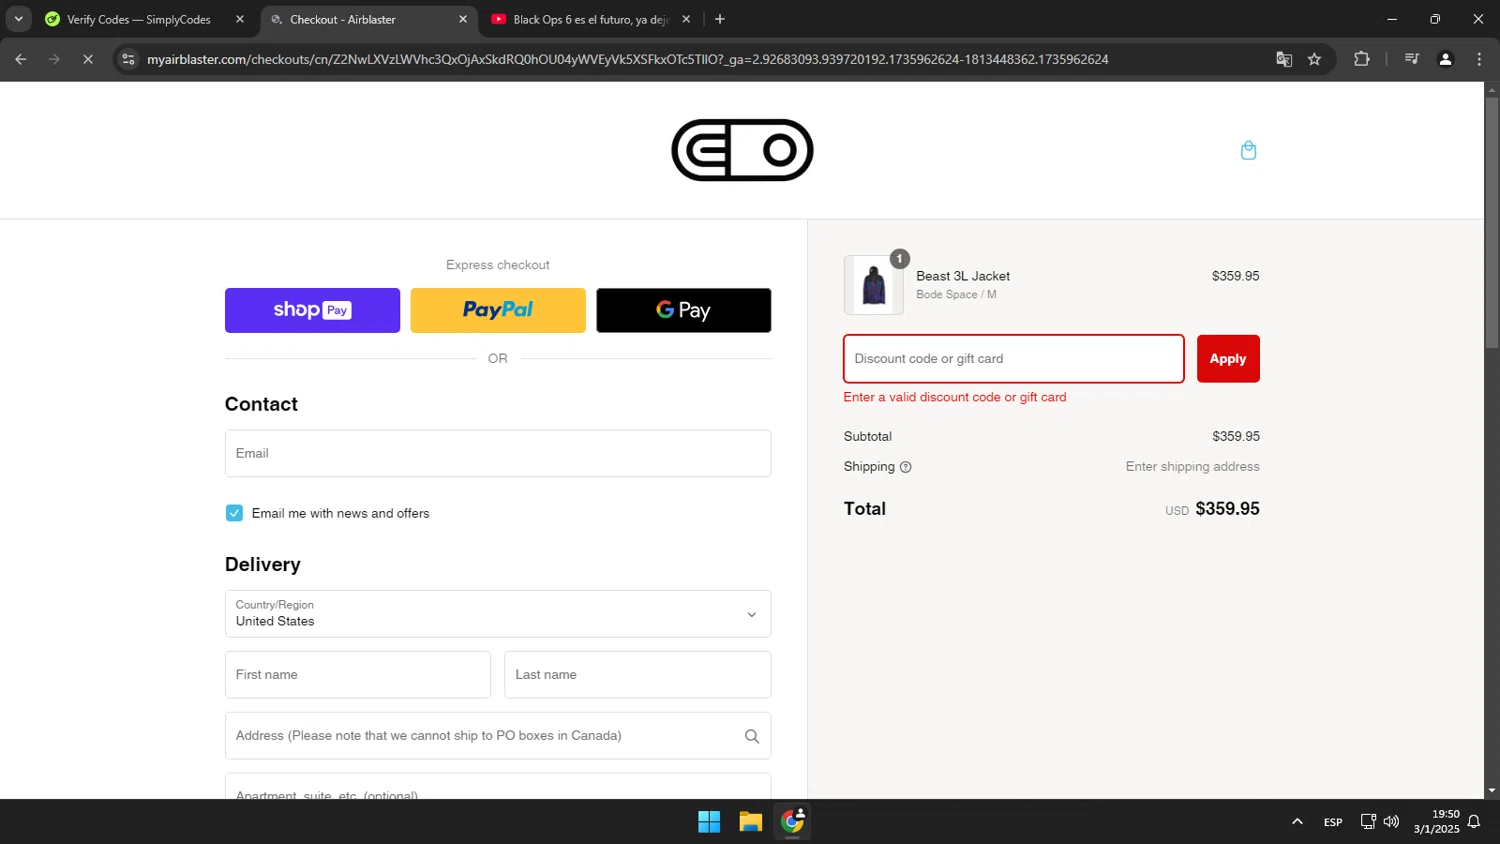Close the Black Ops 6 YouTube tab
The image size is (1500, 844).
(686, 19)
